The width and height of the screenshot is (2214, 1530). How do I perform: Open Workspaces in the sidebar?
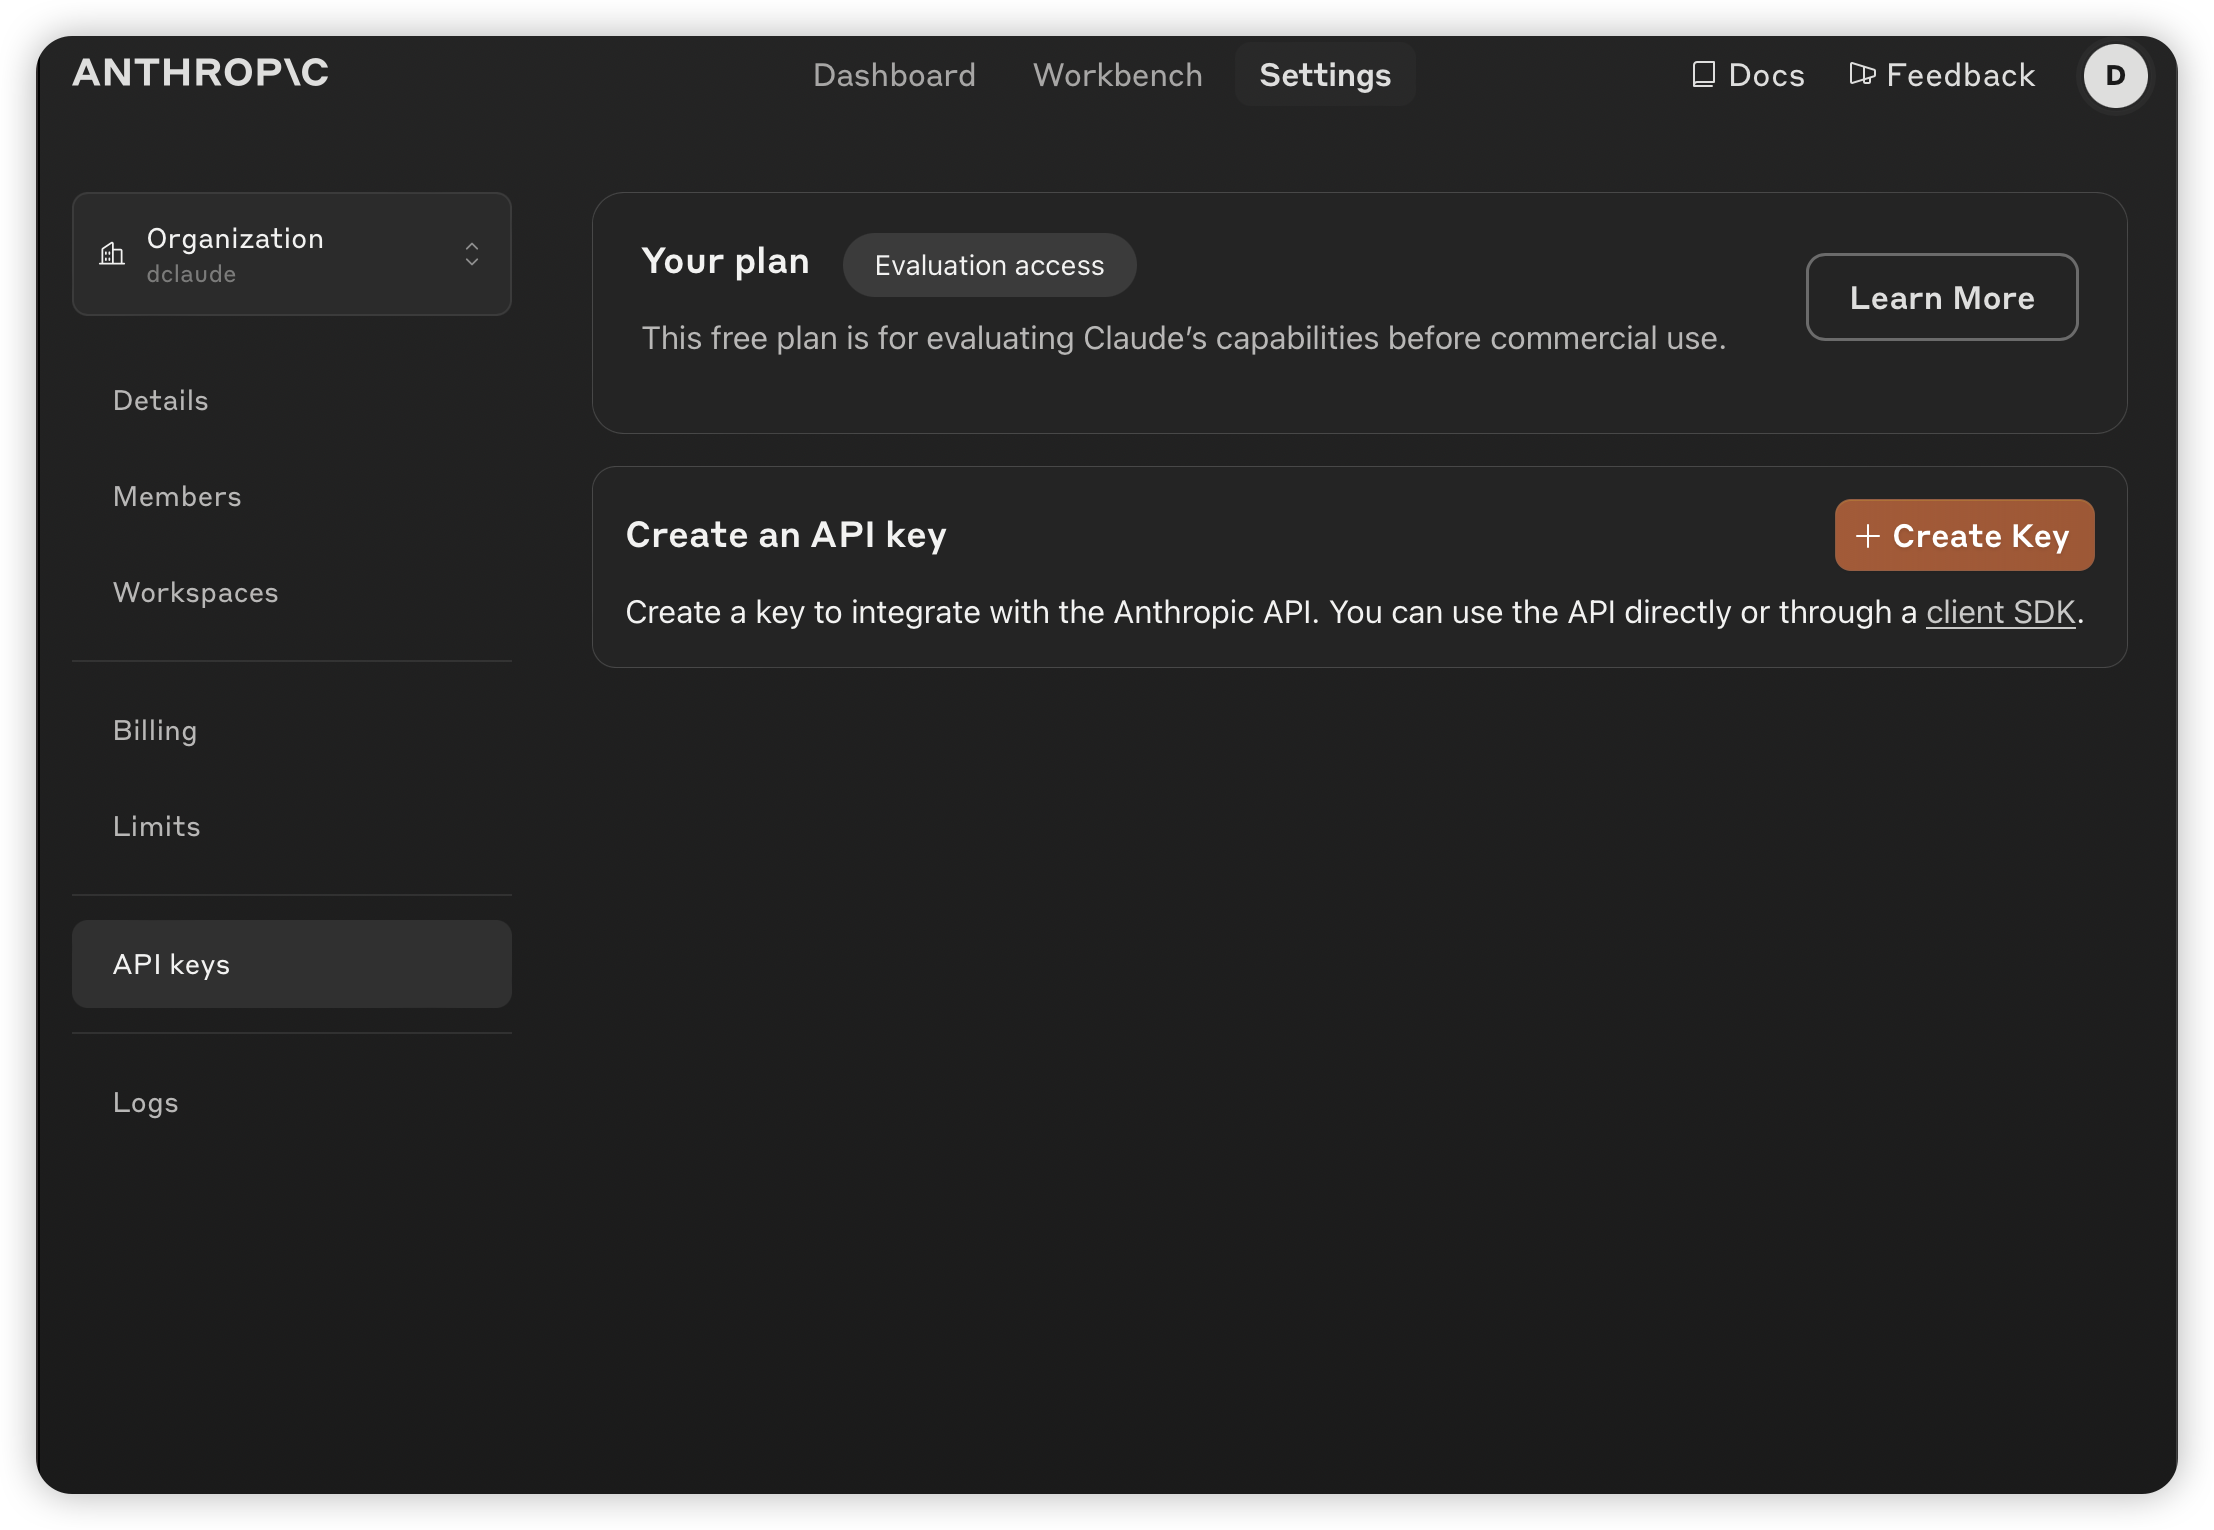coord(195,593)
